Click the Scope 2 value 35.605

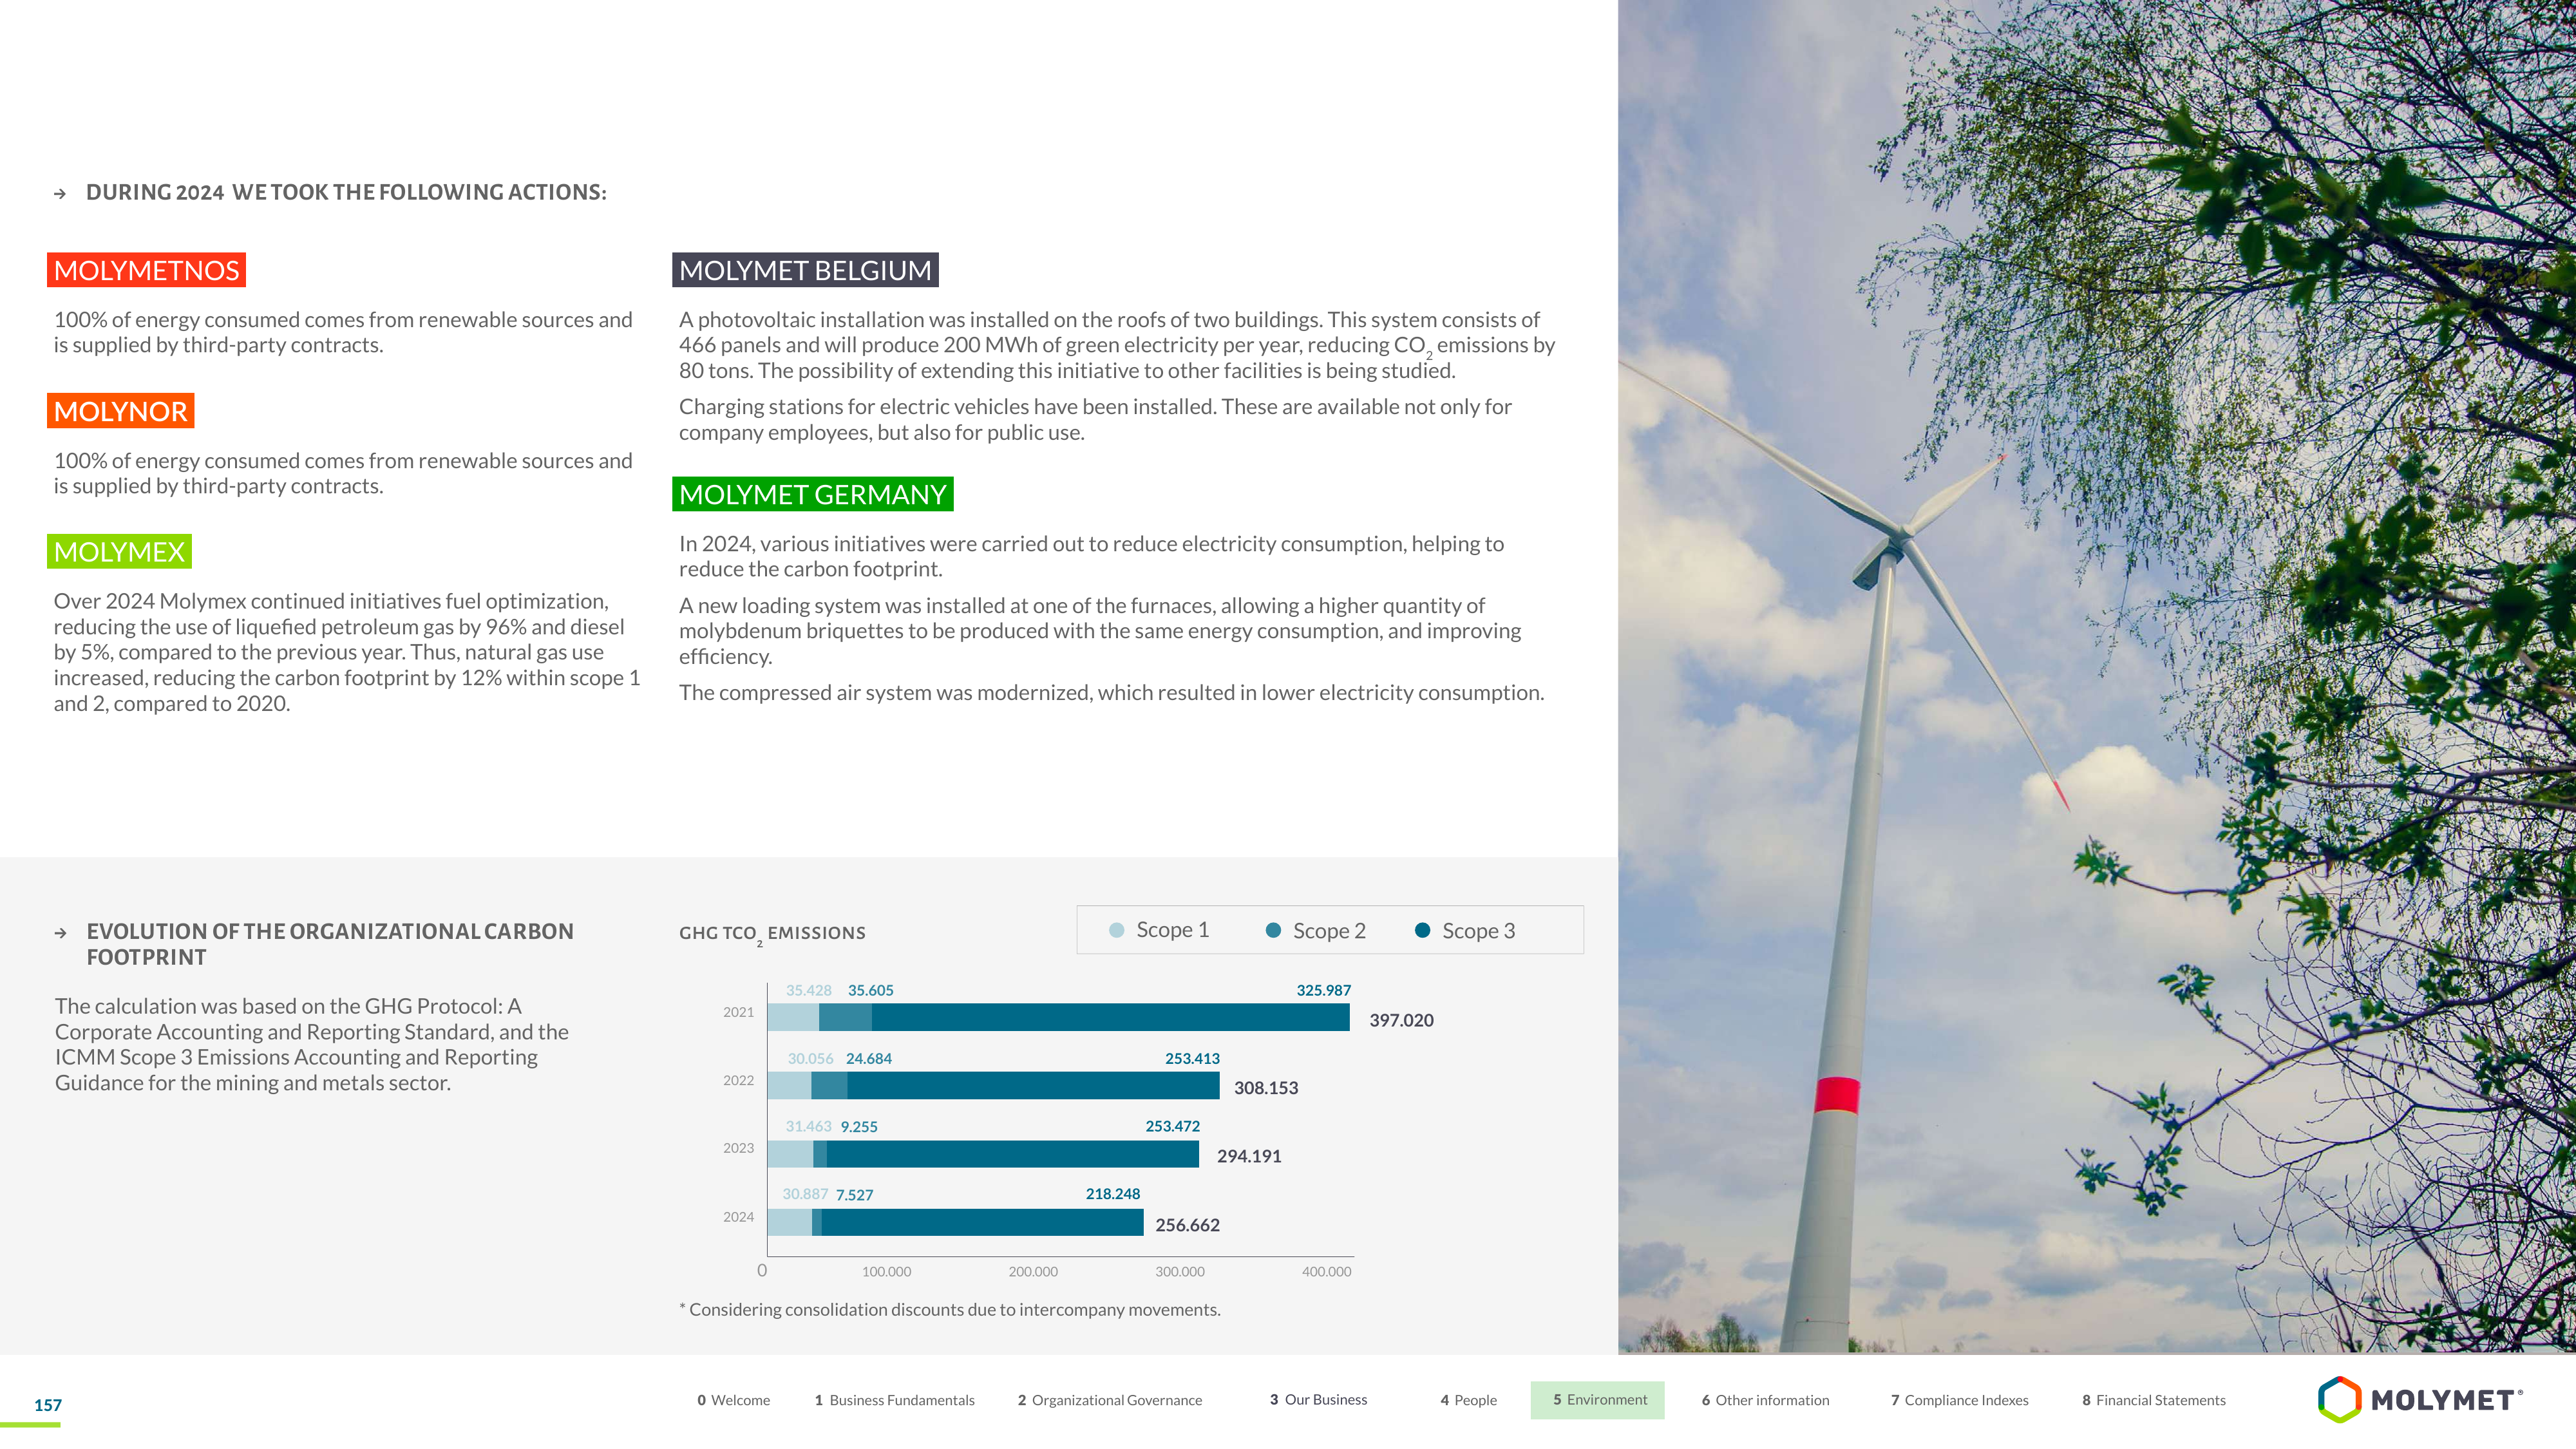pos(870,990)
